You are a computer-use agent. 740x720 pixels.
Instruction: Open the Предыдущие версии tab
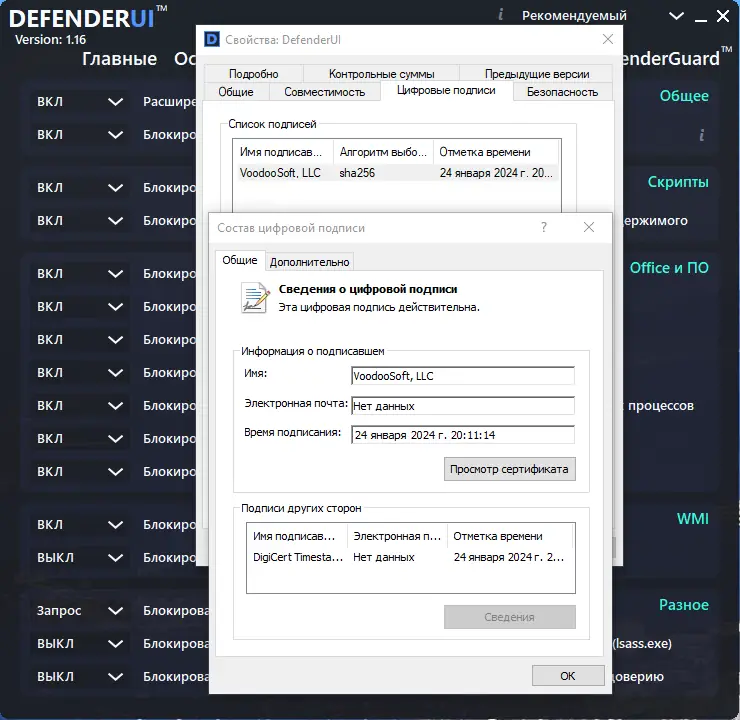click(x=537, y=74)
